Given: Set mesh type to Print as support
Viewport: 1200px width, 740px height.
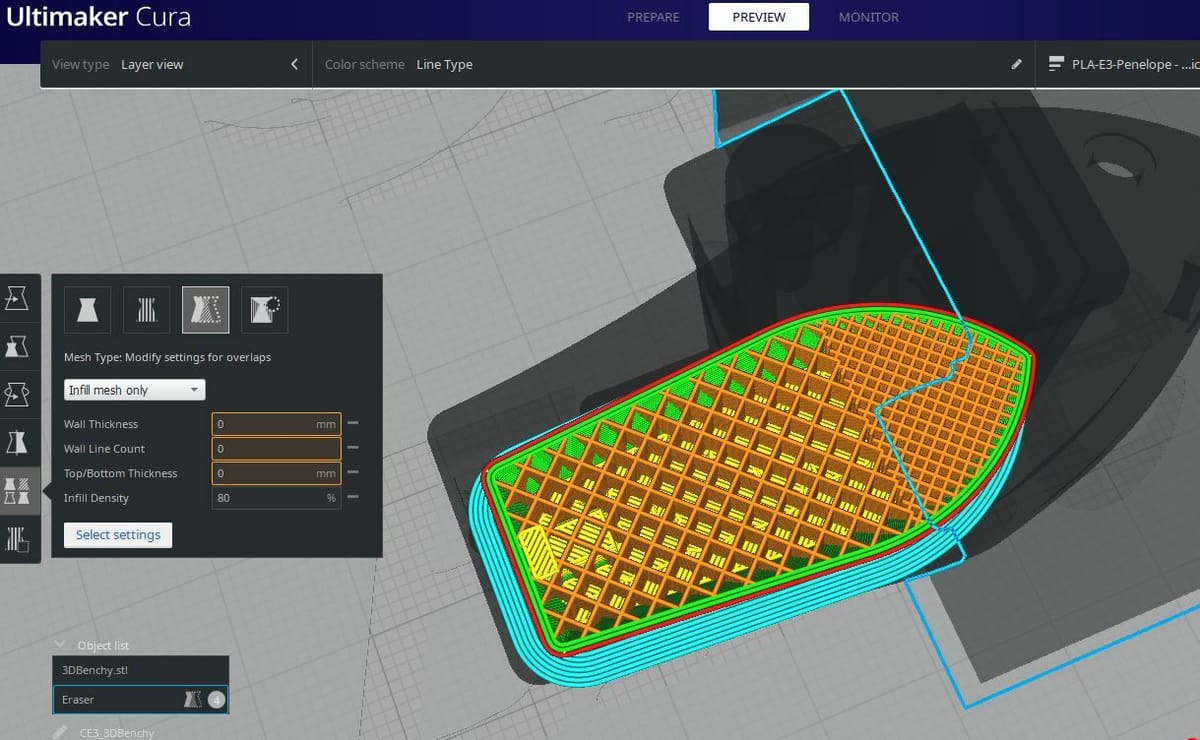Looking at the screenshot, I should tap(147, 311).
